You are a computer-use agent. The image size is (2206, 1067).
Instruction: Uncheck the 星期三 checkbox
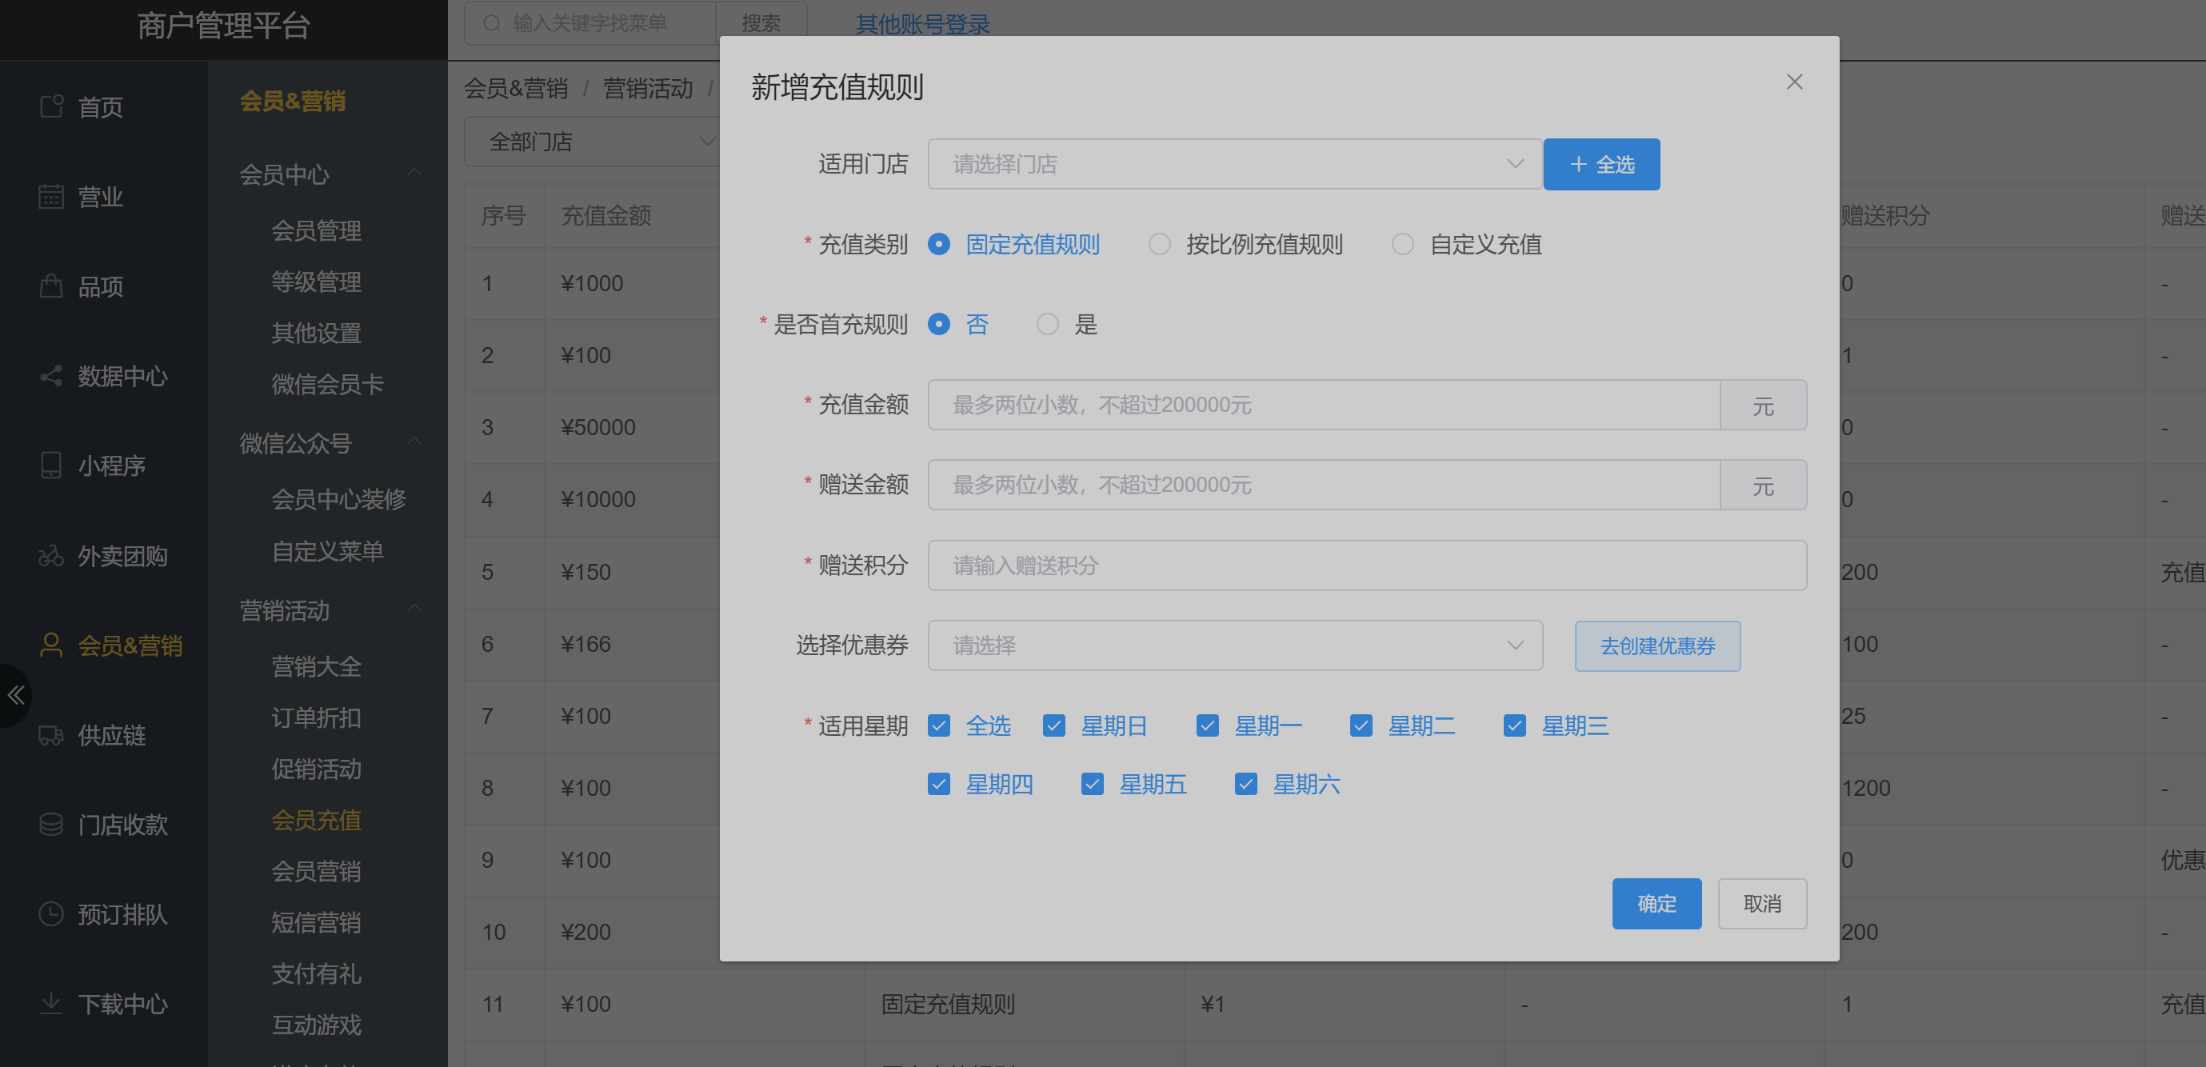coord(1515,725)
